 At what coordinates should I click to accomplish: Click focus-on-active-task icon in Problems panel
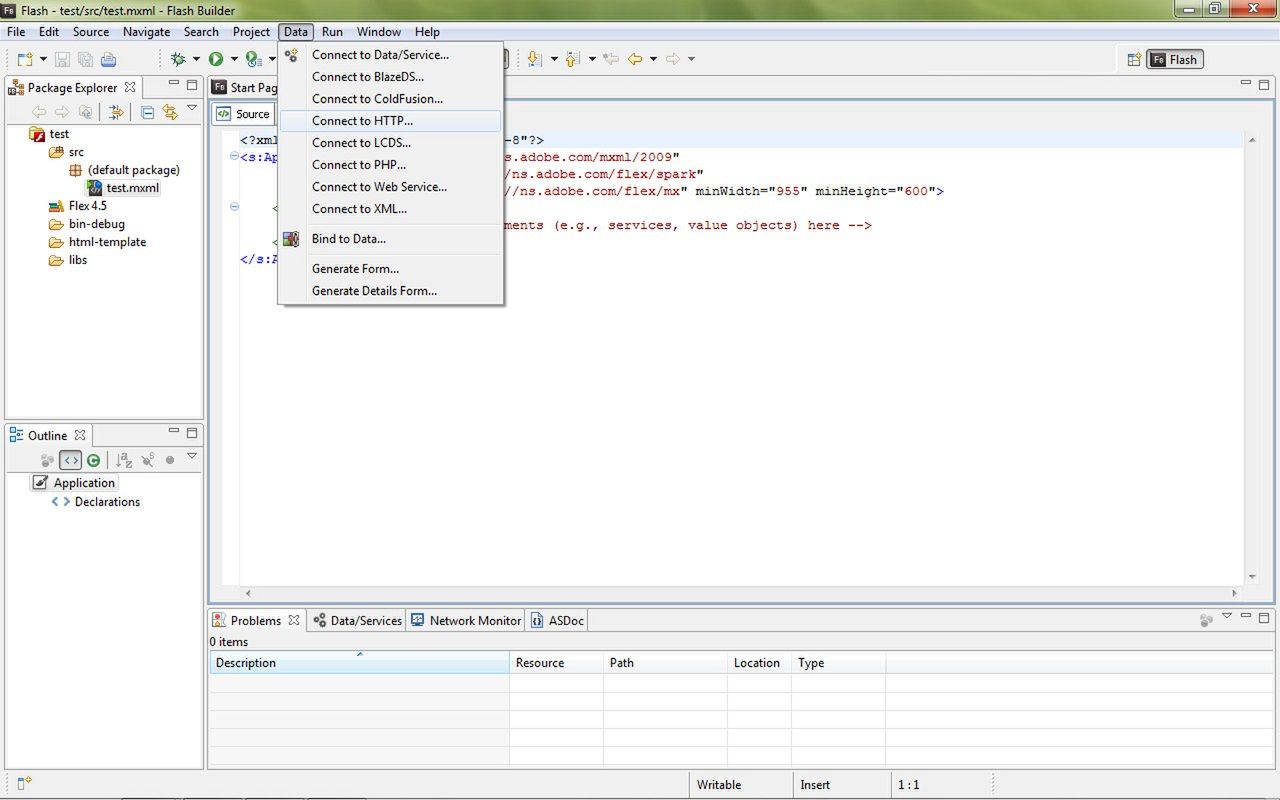click(1207, 620)
